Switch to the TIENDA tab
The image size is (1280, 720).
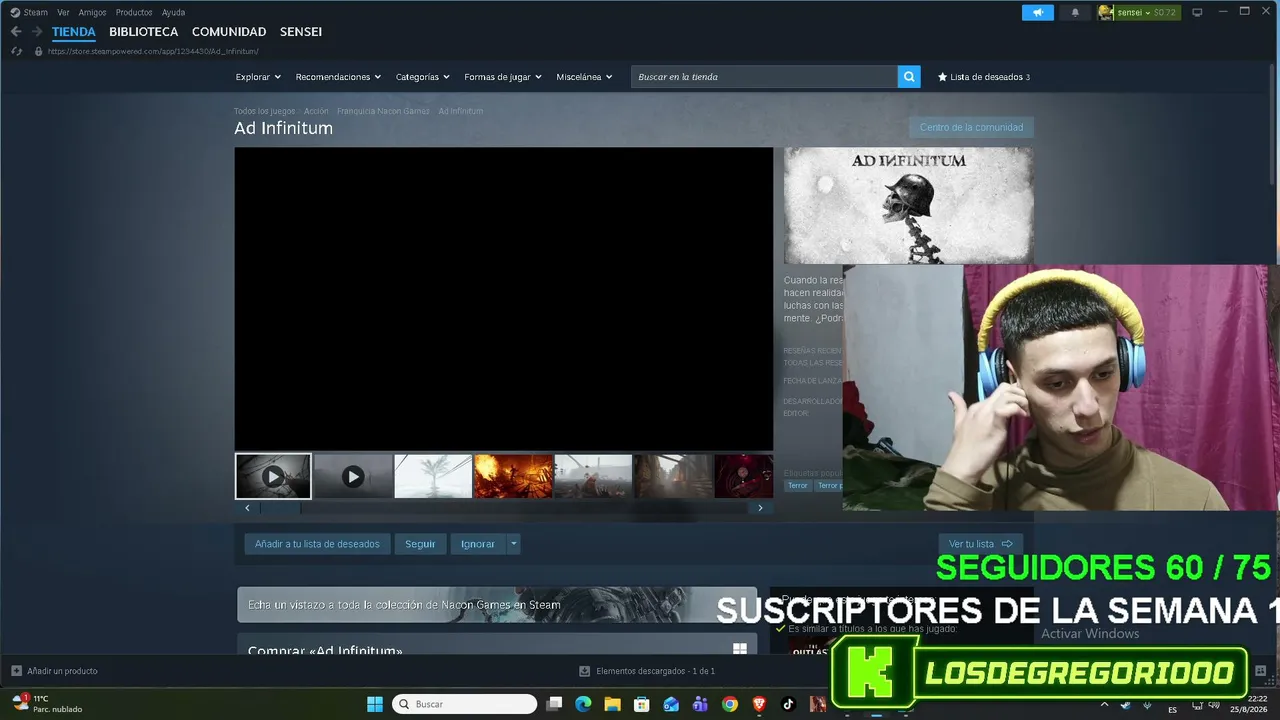(x=74, y=32)
